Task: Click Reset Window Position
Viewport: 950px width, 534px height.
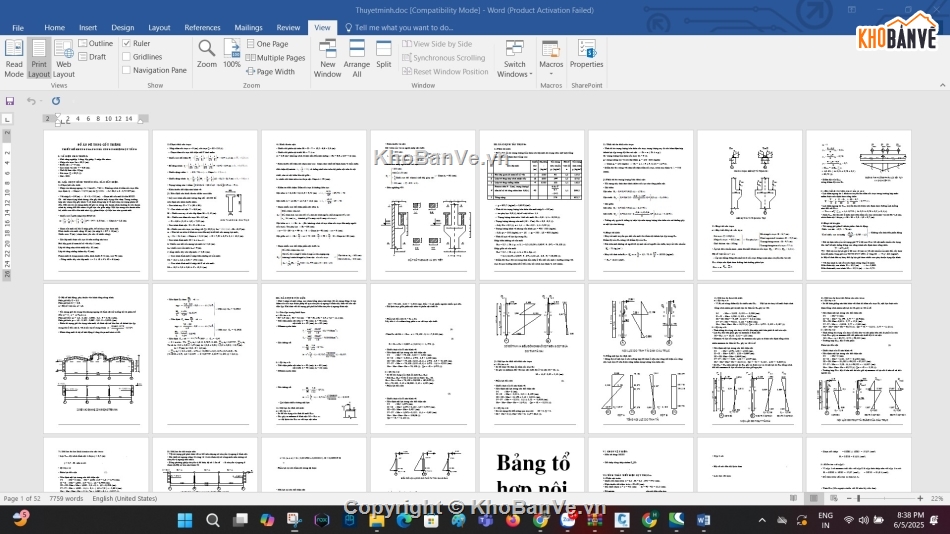Action: (445, 72)
